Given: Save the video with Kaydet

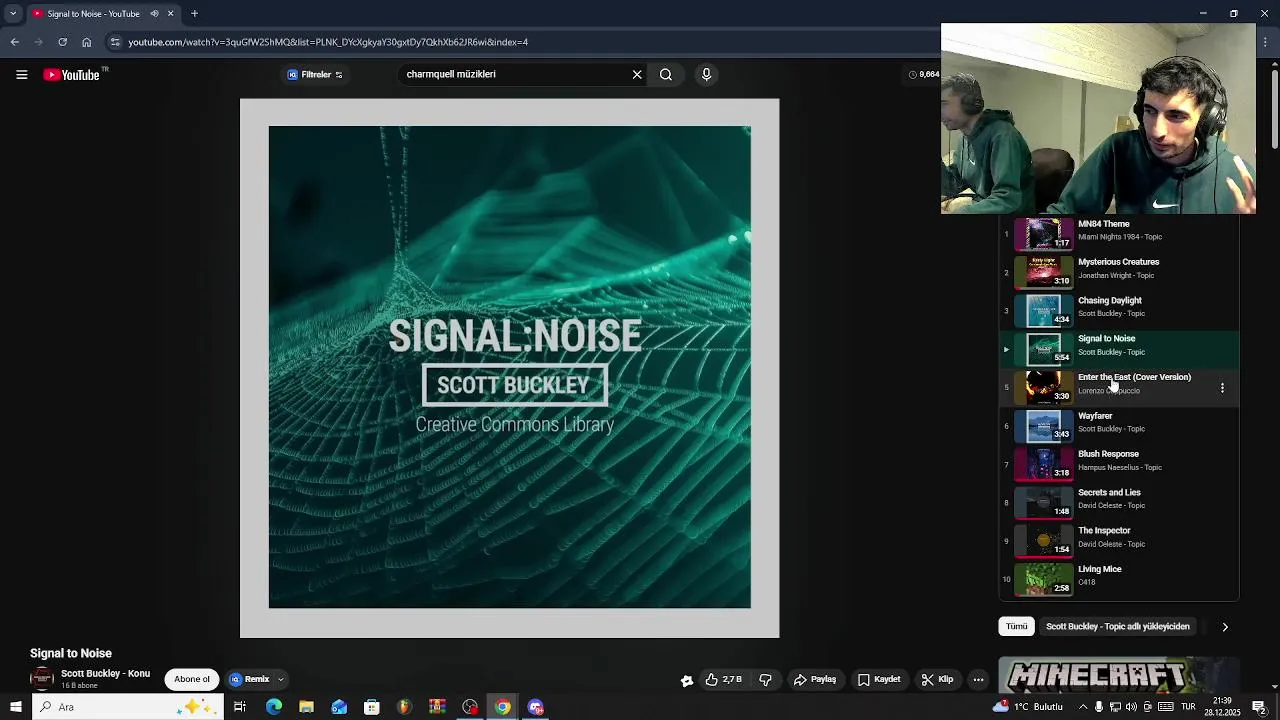Looking at the screenshot, I should click(879, 680).
